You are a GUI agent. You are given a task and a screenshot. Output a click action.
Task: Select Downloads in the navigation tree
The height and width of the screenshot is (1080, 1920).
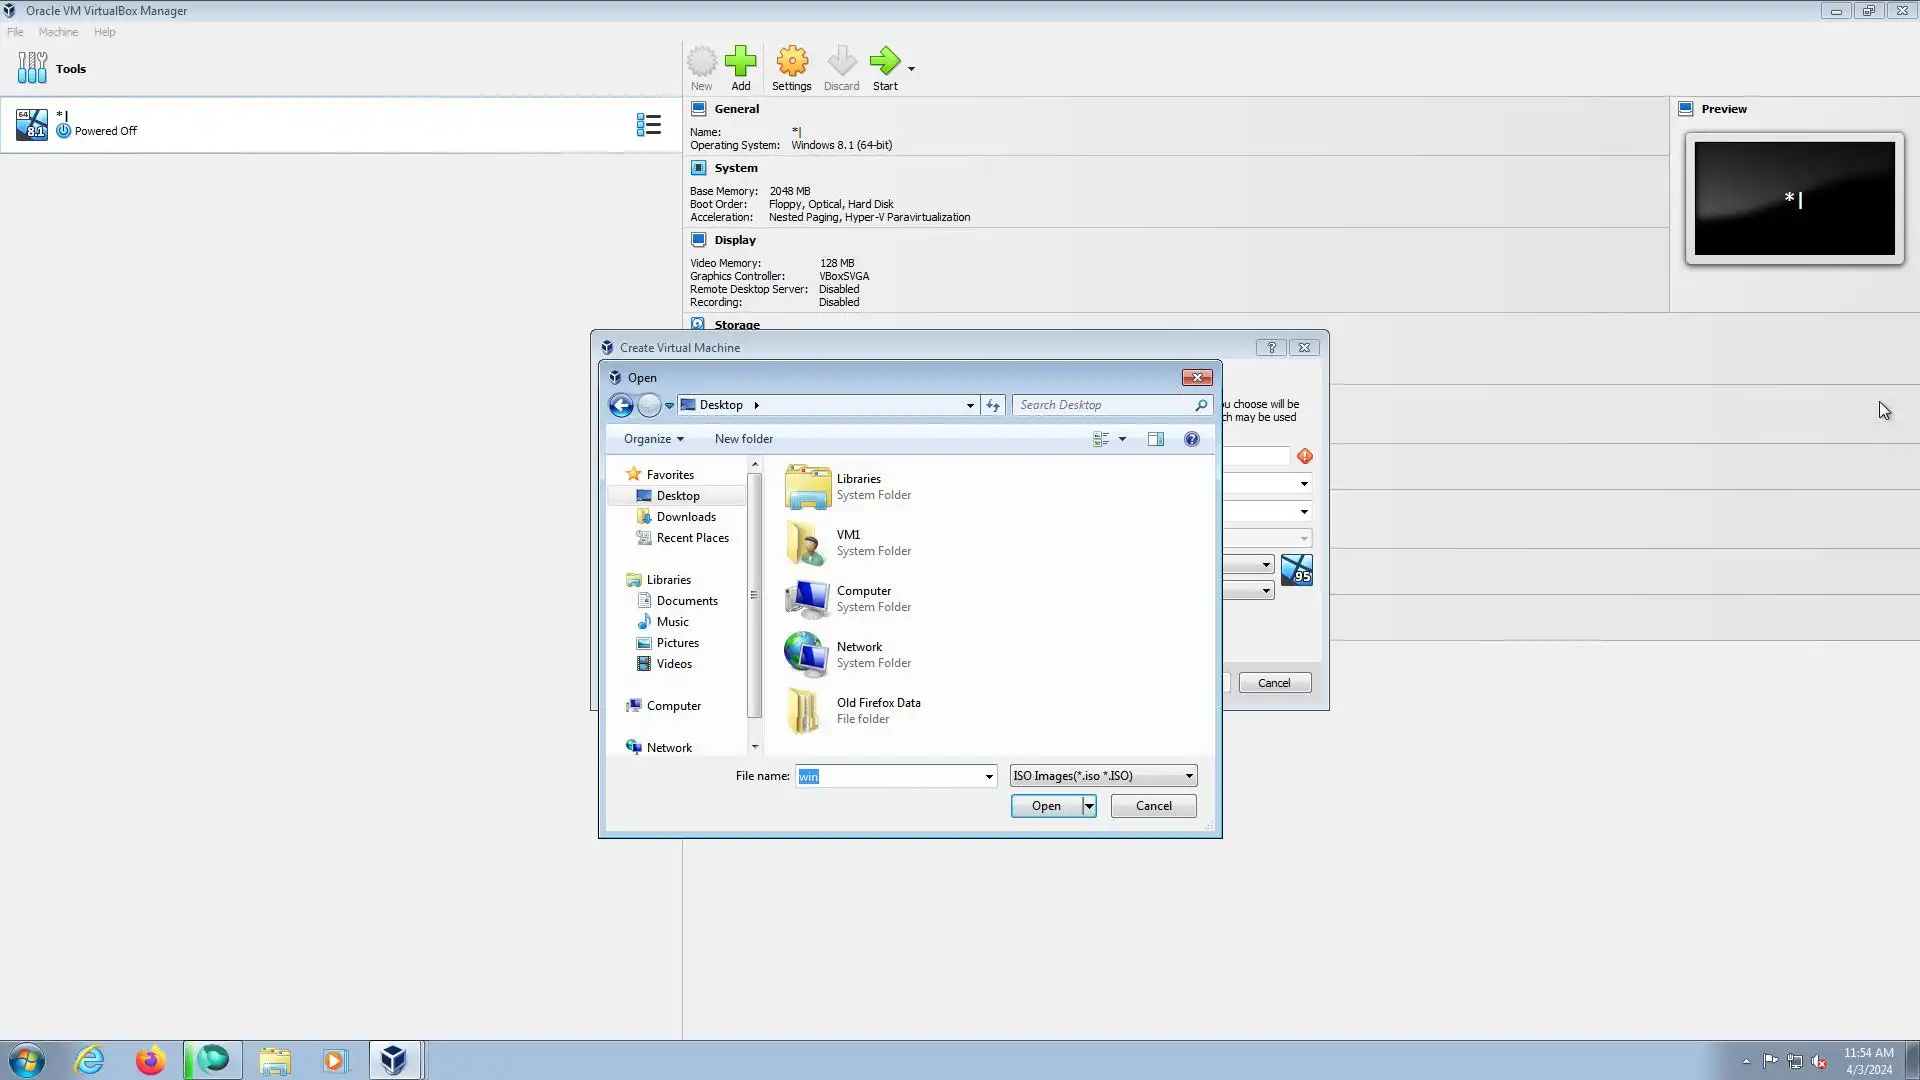(685, 517)
